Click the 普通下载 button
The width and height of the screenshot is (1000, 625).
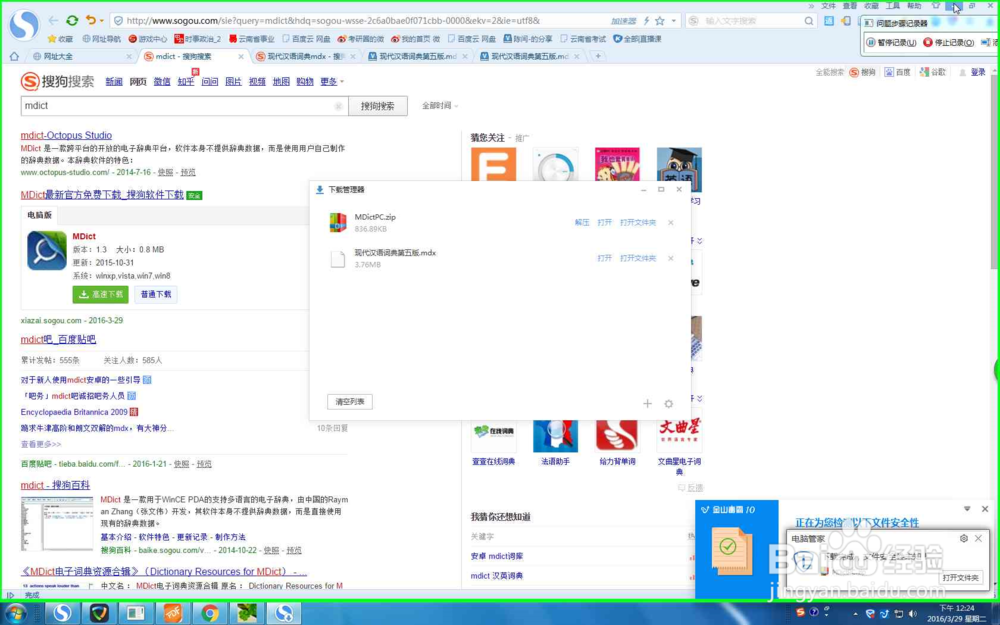pyautogui.click(x=156, y=295)
